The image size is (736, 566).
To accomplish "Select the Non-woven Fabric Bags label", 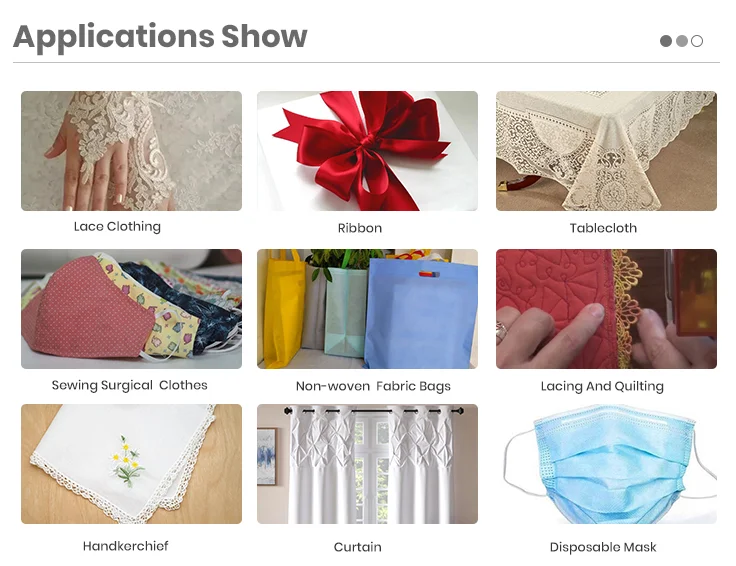I will pos(373,386).
